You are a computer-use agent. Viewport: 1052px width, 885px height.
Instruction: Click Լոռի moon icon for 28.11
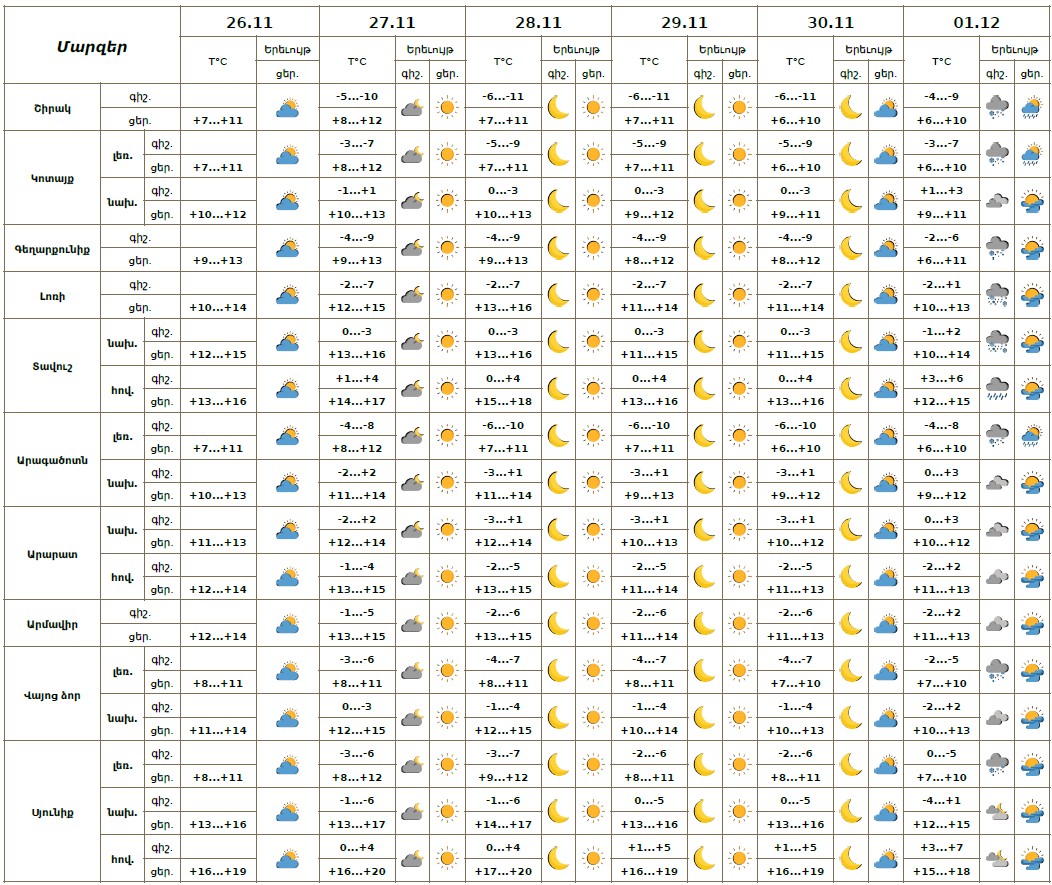pos(558,296)
